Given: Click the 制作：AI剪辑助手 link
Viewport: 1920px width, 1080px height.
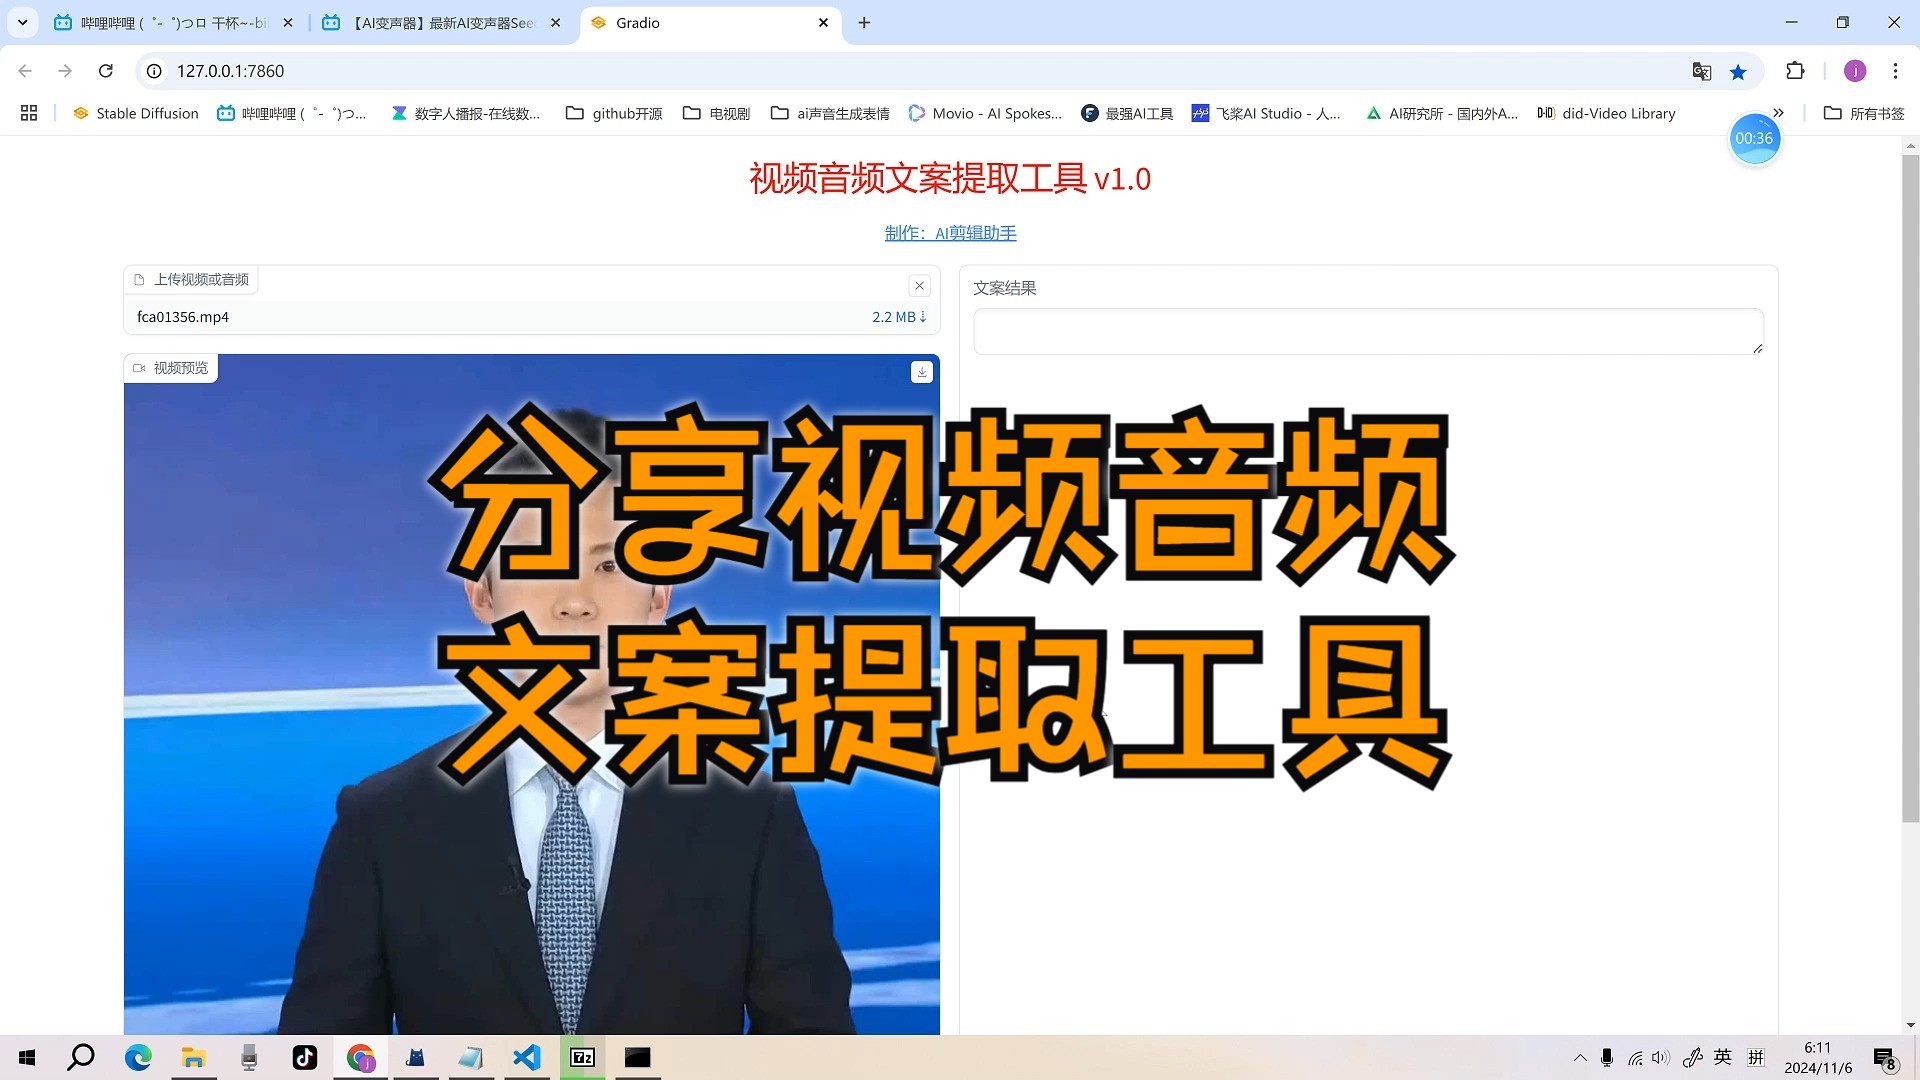Looking at the screenshot, I should [949, 232].
